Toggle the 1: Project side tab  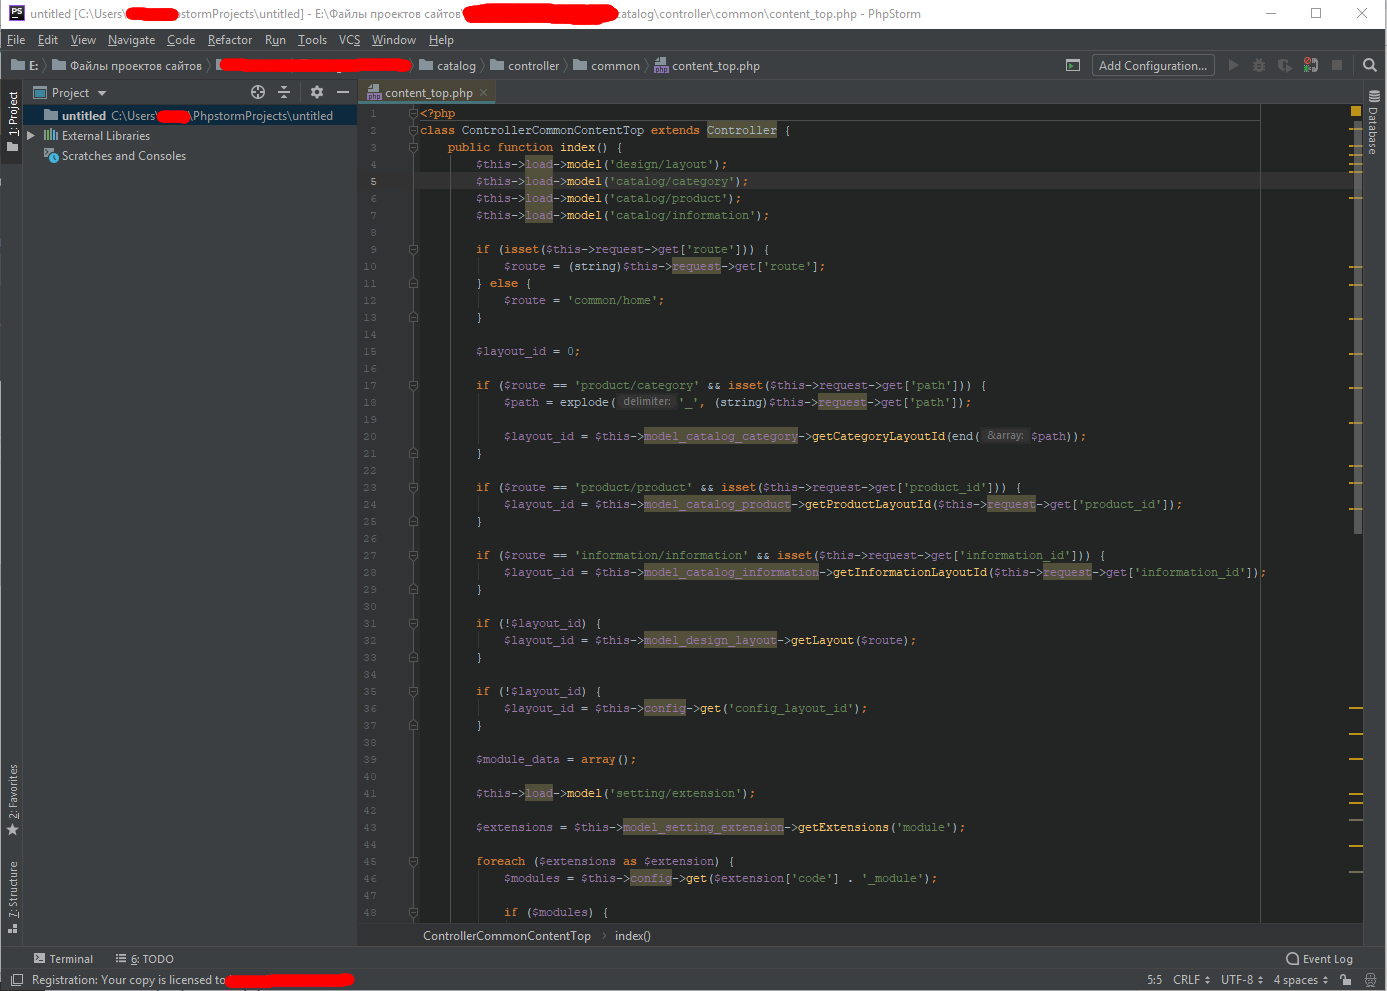point(12,121)
